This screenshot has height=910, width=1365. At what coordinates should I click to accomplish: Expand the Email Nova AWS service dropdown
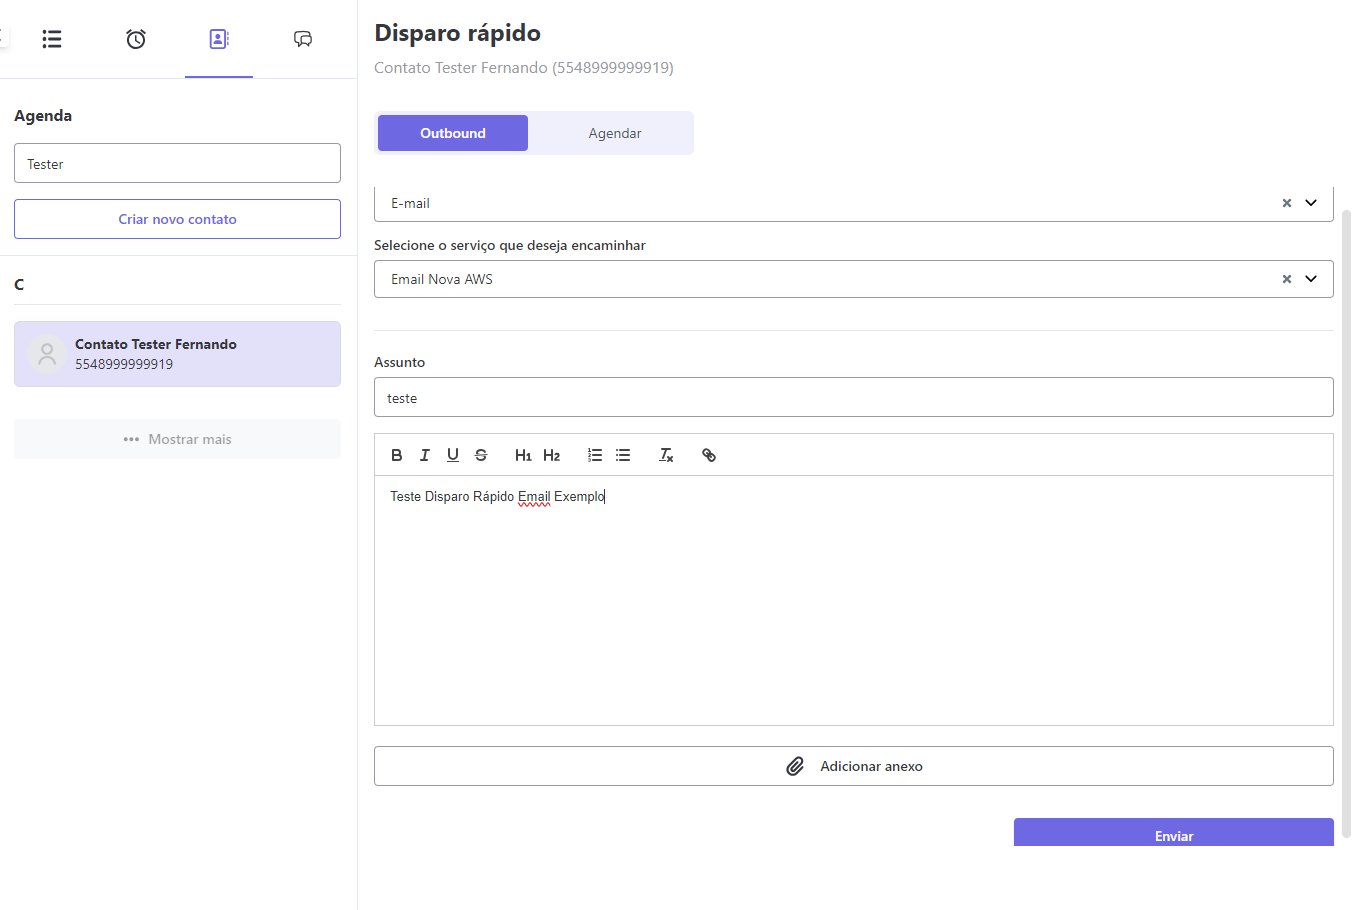point(1311,279)
